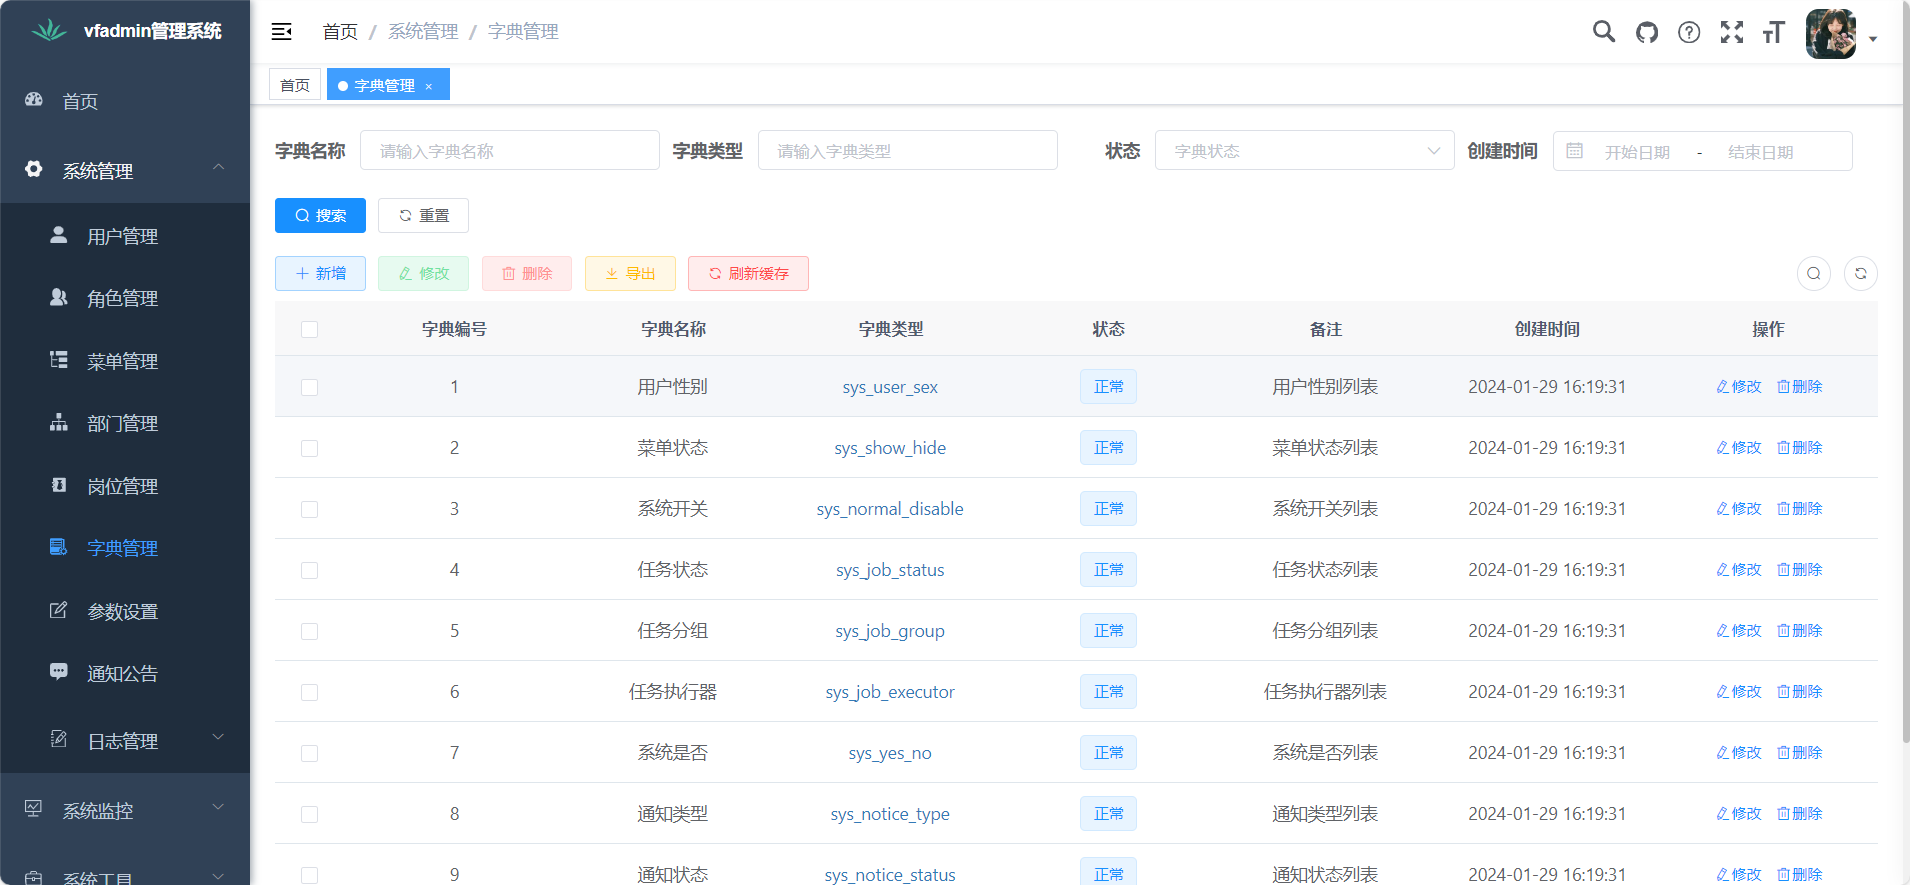Image resolution: width=1910 pixels, height=885 pixels.
Task: Close the 字典管理 tab
Action: pyautogui.click(x=429, y=86)
